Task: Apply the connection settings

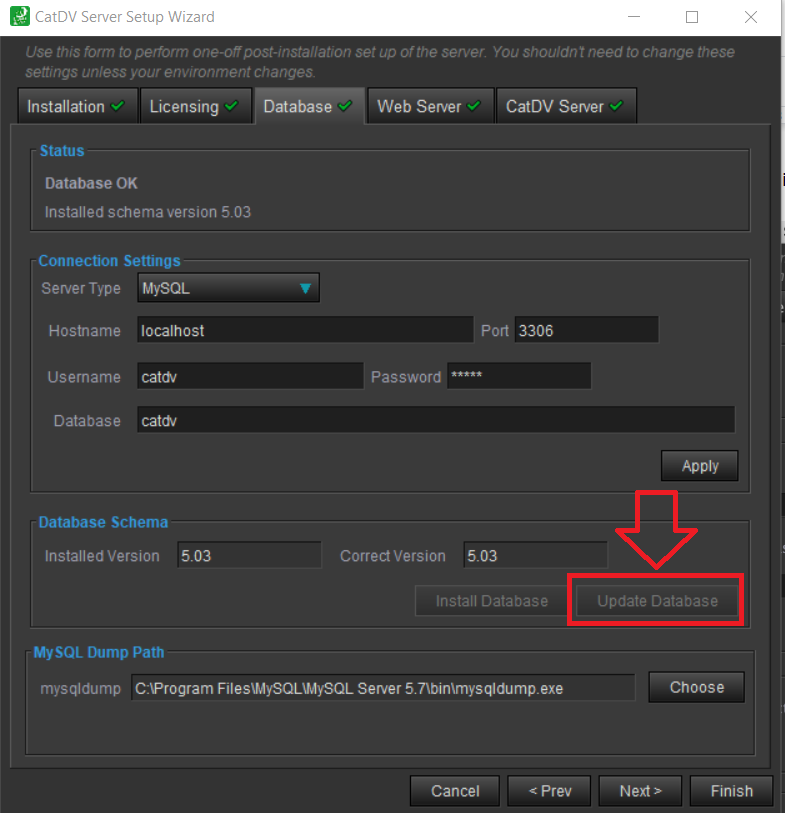Action: (699, 466)
